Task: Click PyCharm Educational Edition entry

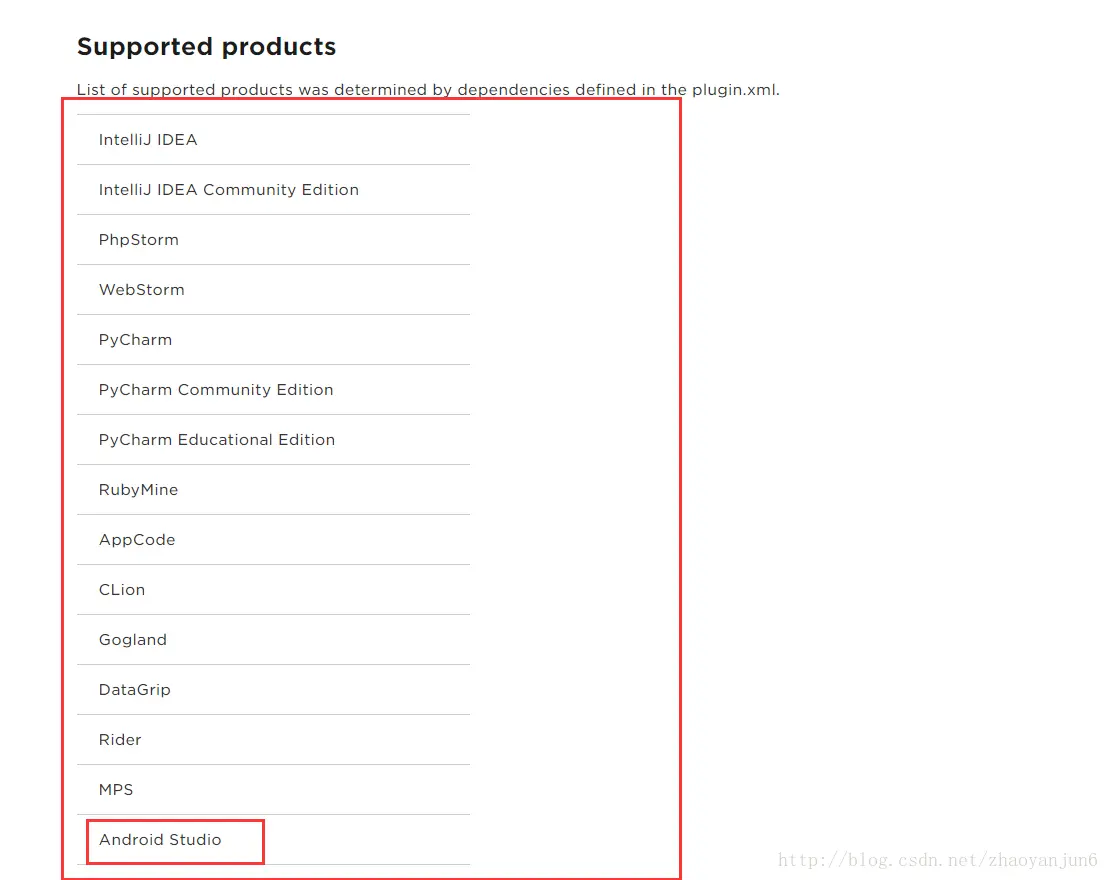Action: tap(273, 440)
